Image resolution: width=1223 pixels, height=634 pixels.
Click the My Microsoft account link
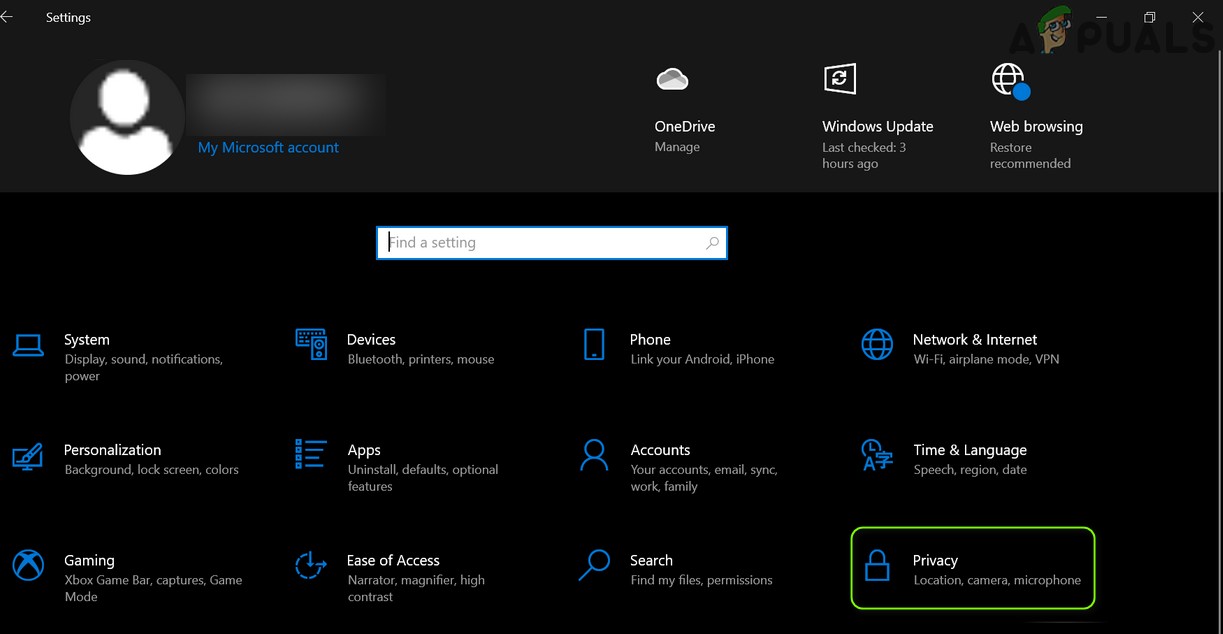coord(268,146)
